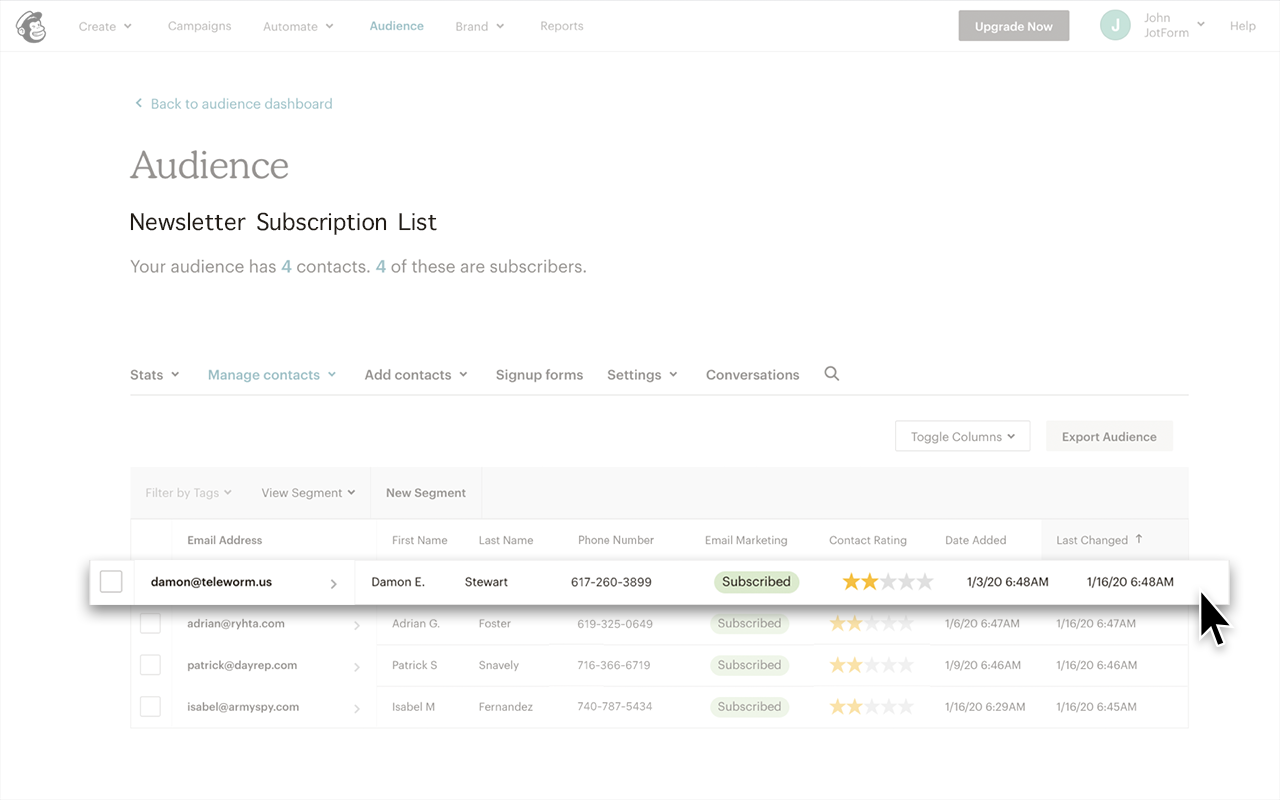Expand the View Segment dropdown
Image resolution: width=1280 pixels, height=800 pixels.
click(x=308, y=493)
